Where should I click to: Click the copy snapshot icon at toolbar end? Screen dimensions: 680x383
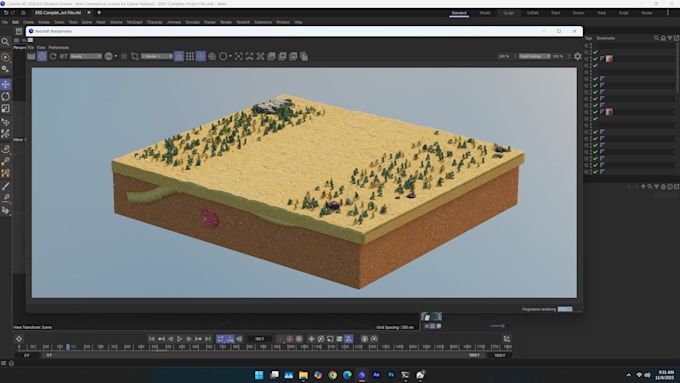pos(304,56)
